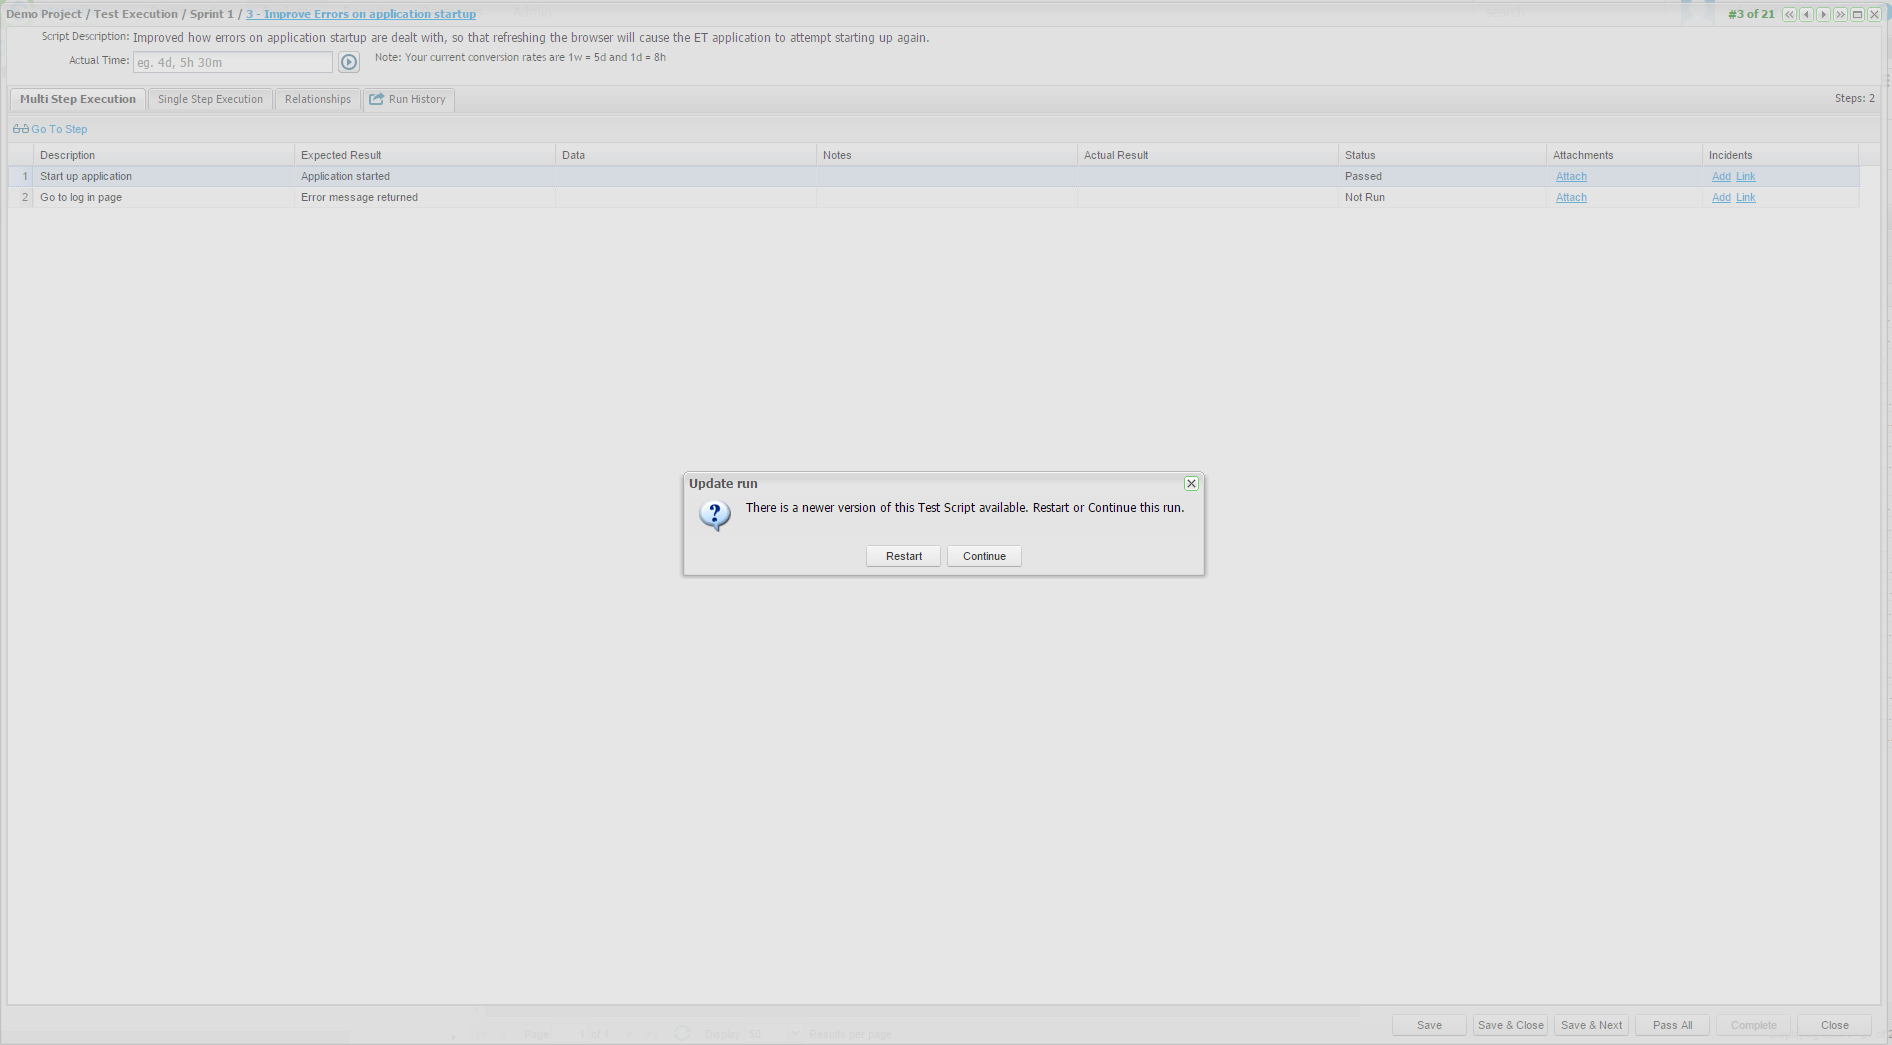Click Attach for the Start up application step
This screenshot has width=1892, height=1045.
pyautogui.click(x=1571, y=176)
